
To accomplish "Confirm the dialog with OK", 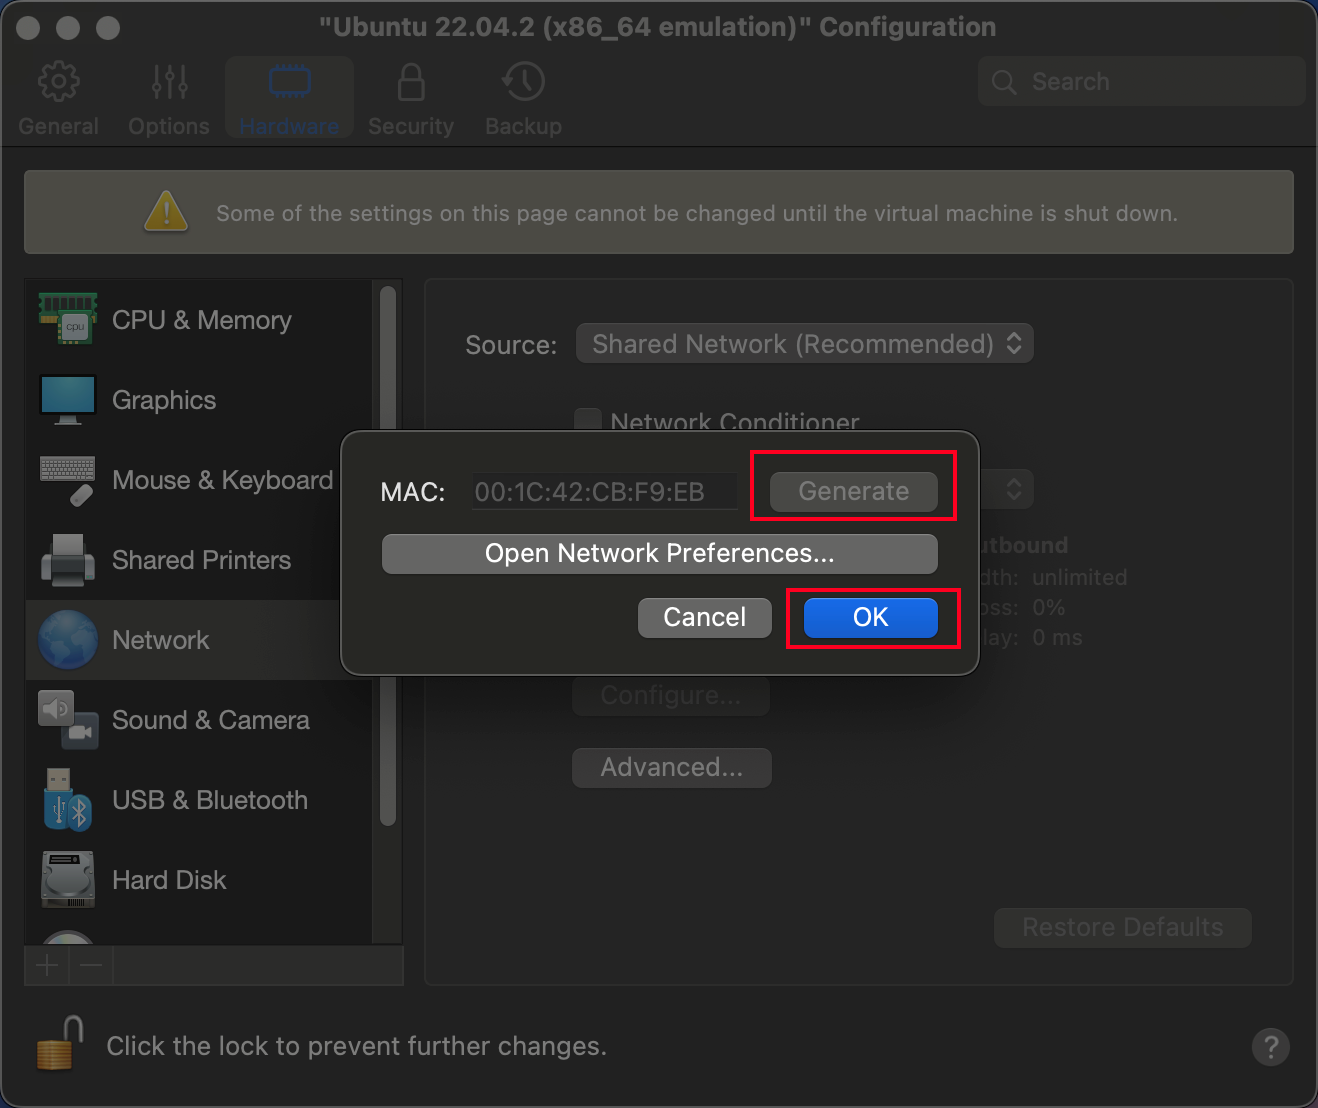I will click(871, 617).
